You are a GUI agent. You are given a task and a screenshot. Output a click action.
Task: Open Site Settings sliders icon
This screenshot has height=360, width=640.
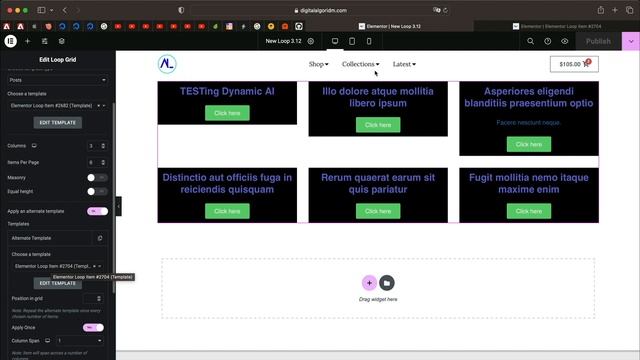coord(44,41)
